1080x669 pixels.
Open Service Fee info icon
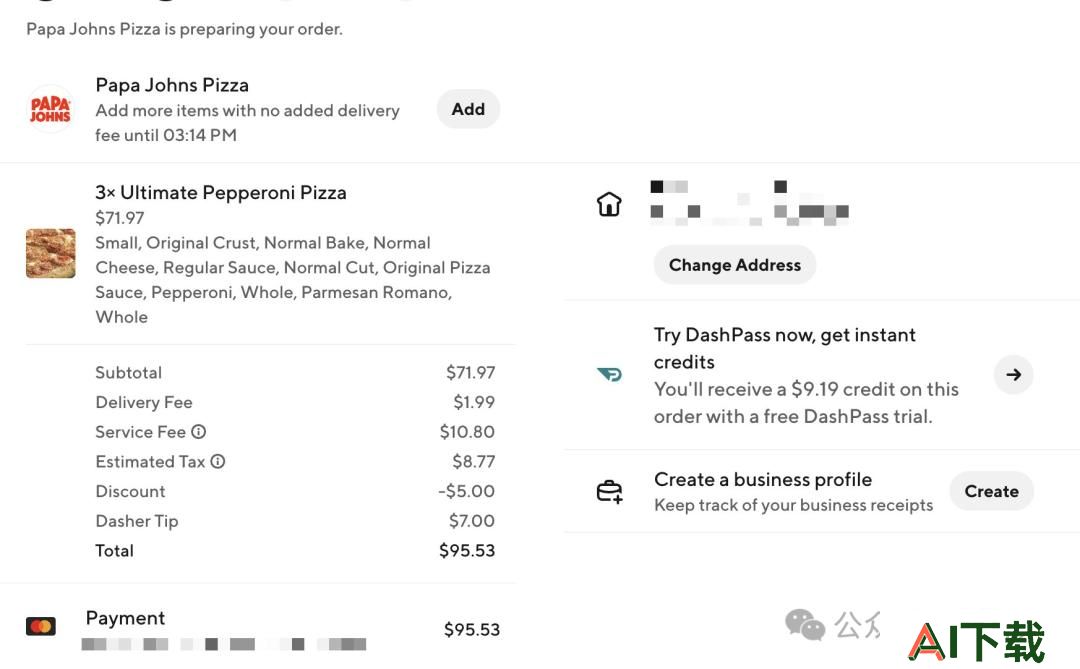(198, 431)
